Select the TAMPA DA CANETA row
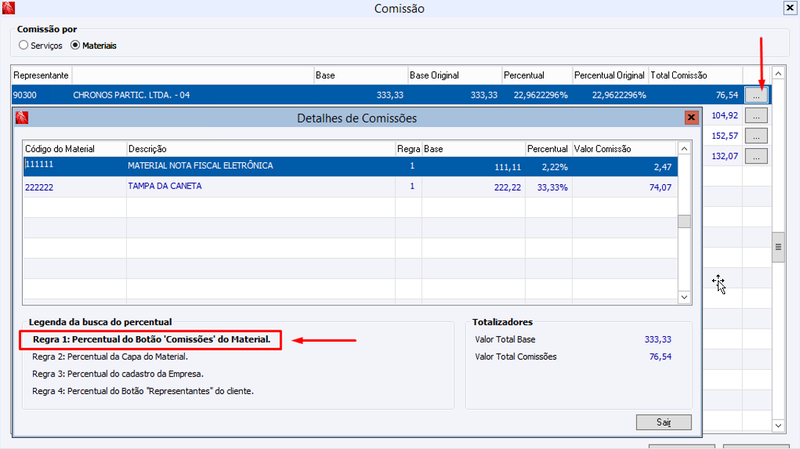 tap(351, 187)
